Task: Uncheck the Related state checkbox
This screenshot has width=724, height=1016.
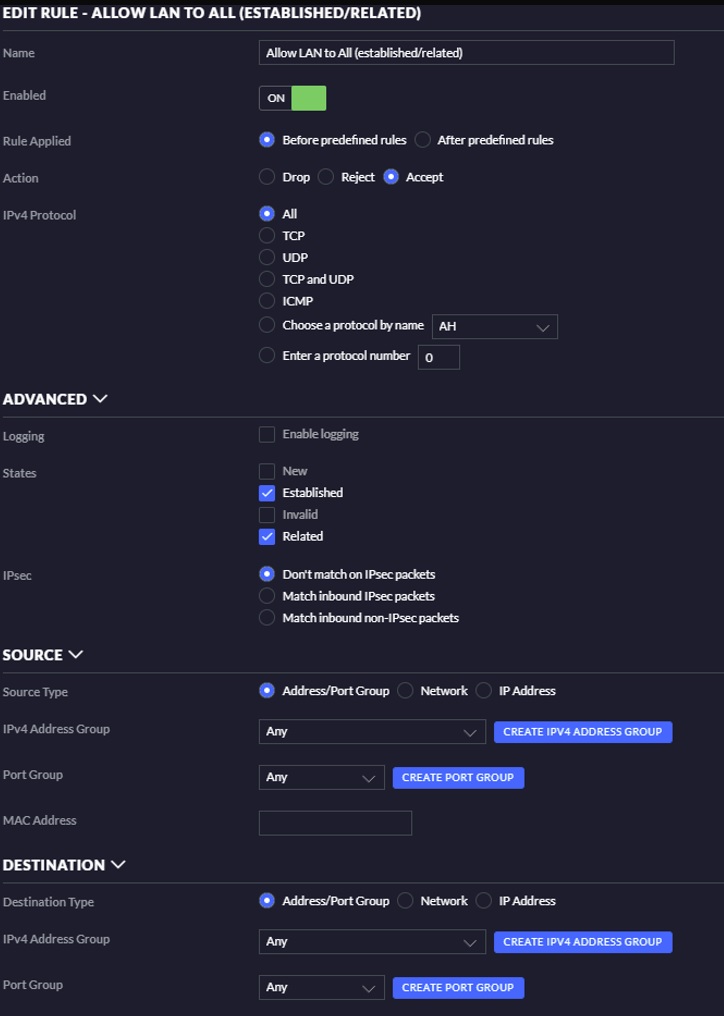Action: (x=267, y=537)
